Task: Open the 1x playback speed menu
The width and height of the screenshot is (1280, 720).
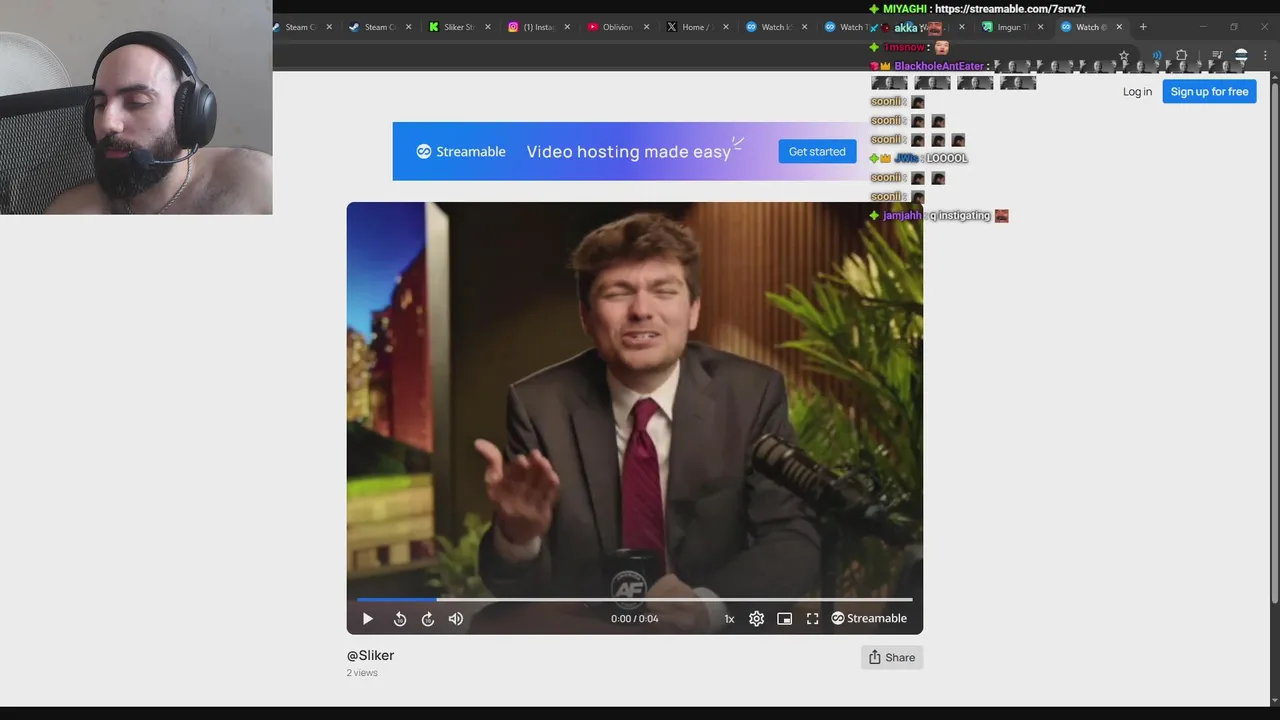Action: click(729, 619)
